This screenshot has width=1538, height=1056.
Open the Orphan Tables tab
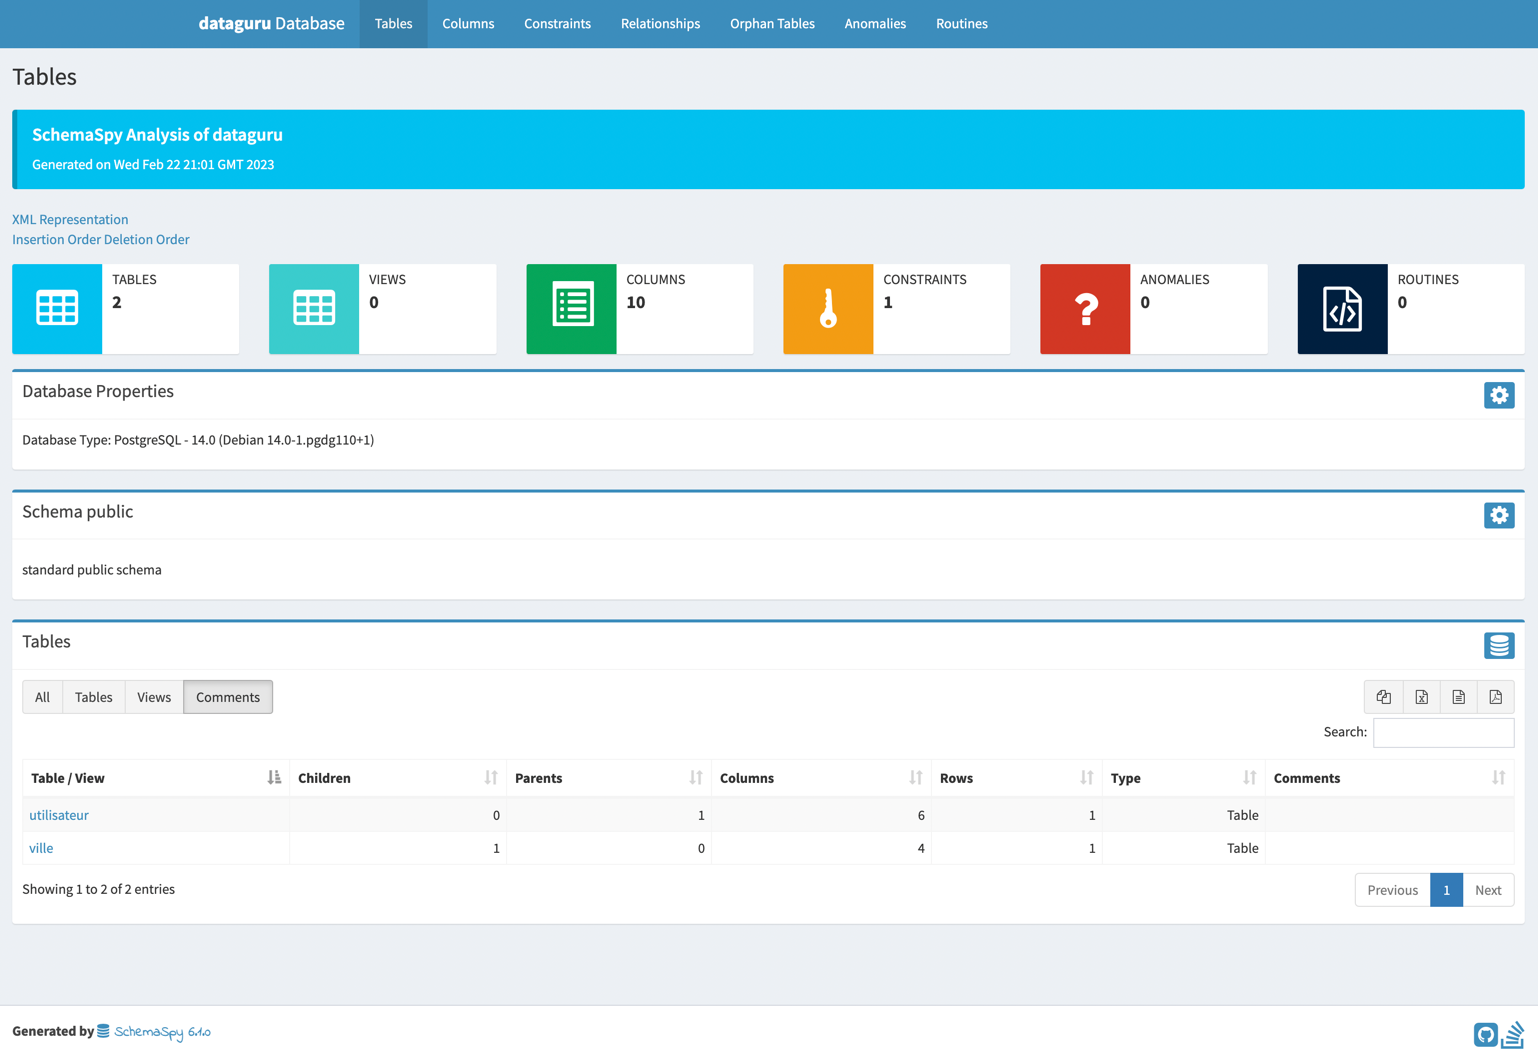click(772, 24)
